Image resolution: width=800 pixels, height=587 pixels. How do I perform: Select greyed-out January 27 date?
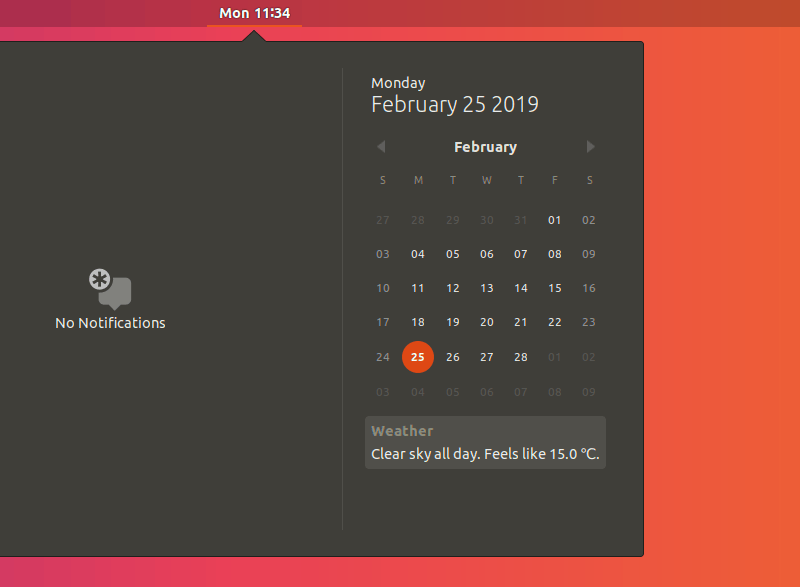383,220
